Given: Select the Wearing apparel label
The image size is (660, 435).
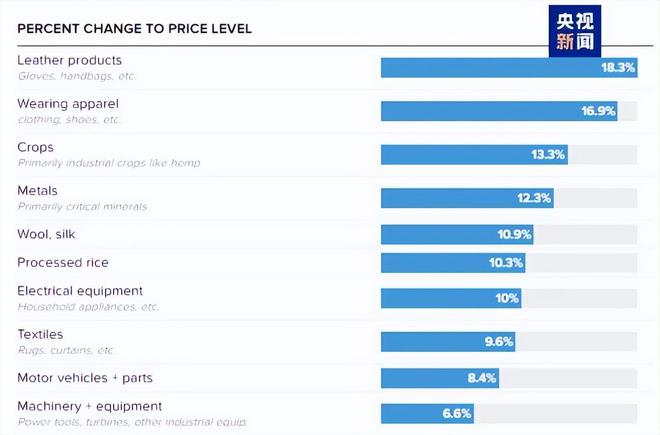Looking at the screenshot, I should pyautogui.click(x=68, y=104).
